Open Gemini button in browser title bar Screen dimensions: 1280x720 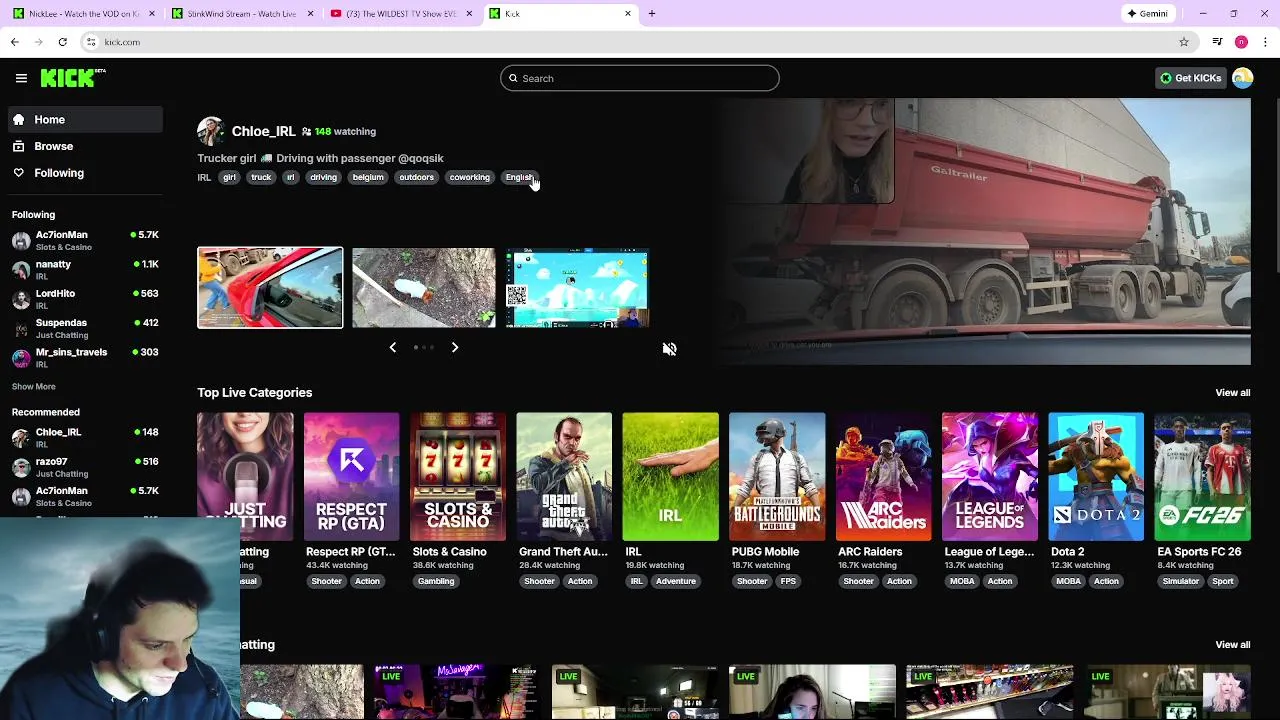pos(1147,13)
